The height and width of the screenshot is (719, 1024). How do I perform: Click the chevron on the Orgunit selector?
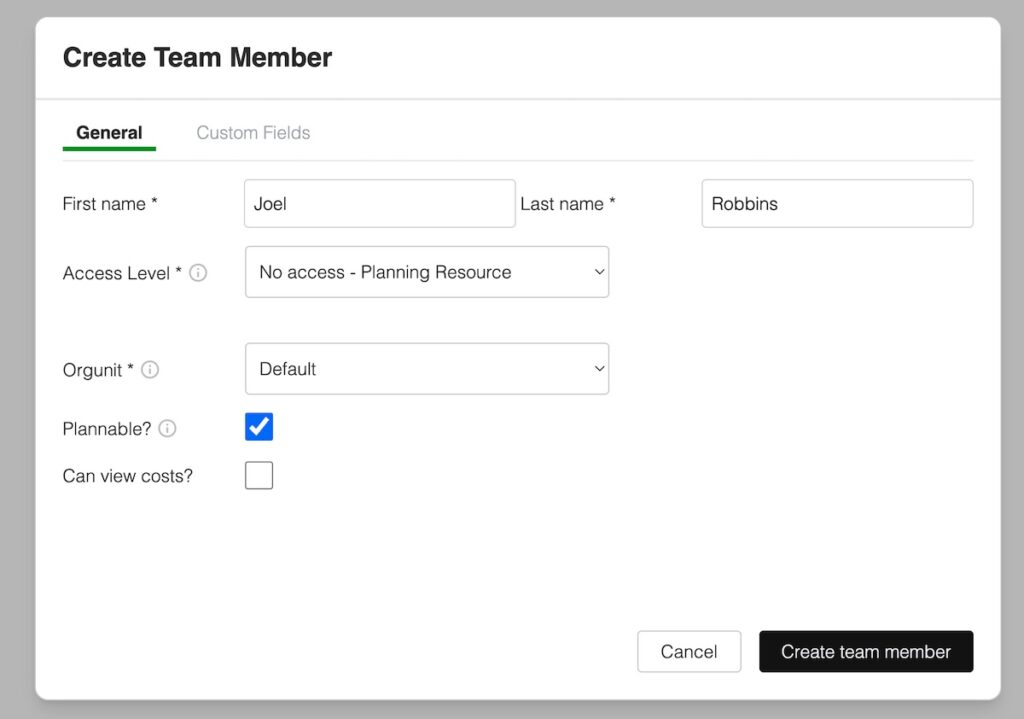(597, 368)
